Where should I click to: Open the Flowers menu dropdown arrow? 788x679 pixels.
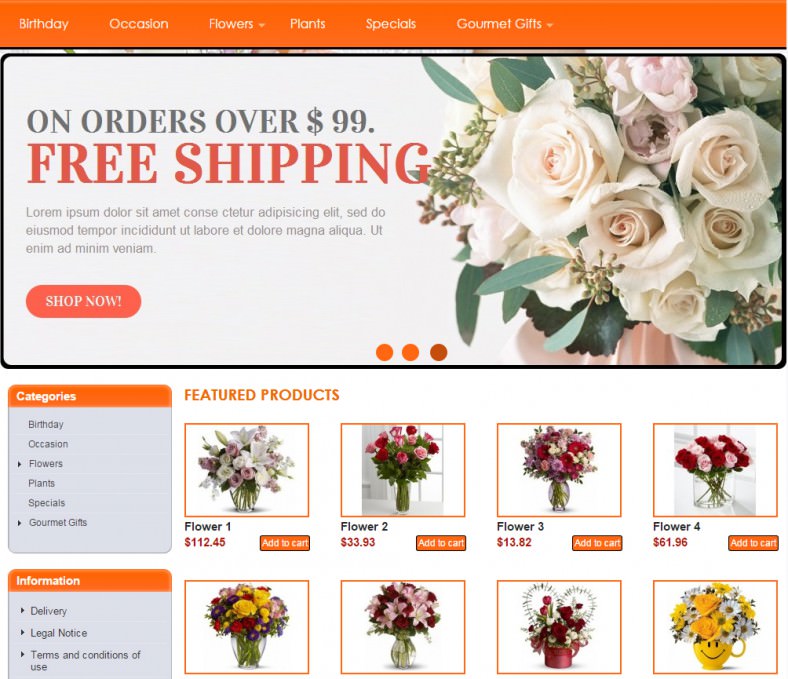coord(262,25)
